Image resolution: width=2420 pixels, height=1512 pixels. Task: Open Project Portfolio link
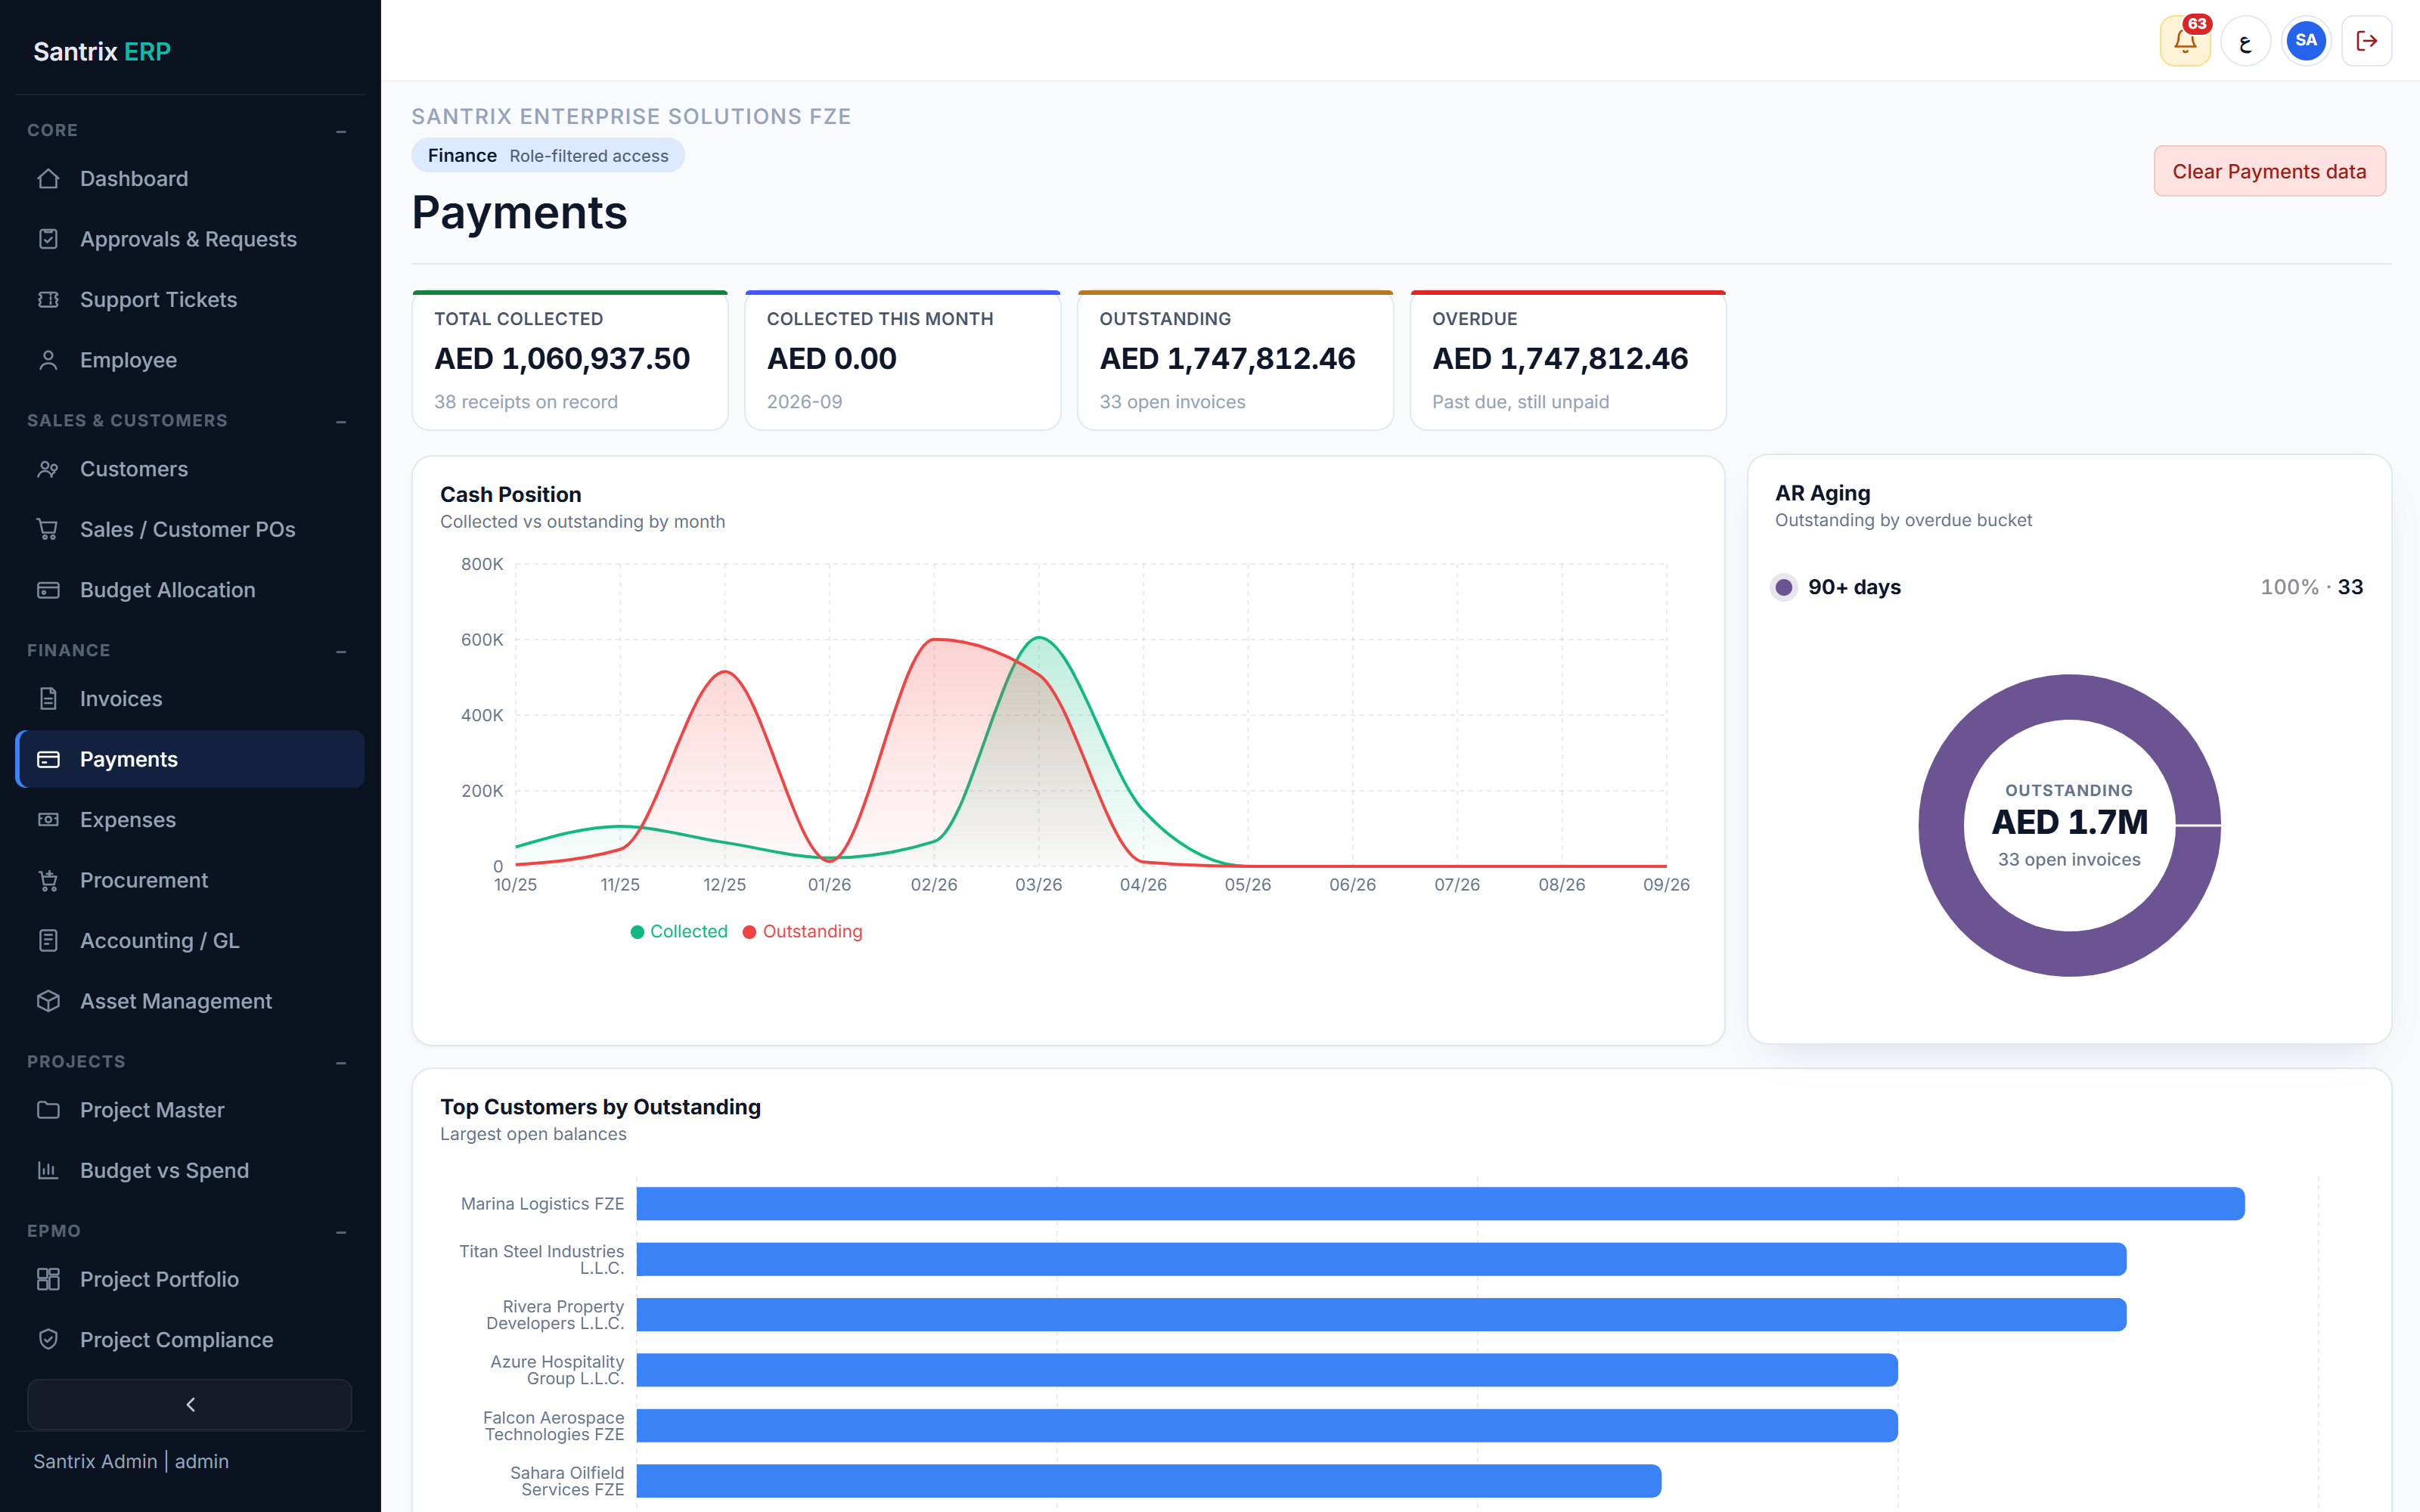190,1280
